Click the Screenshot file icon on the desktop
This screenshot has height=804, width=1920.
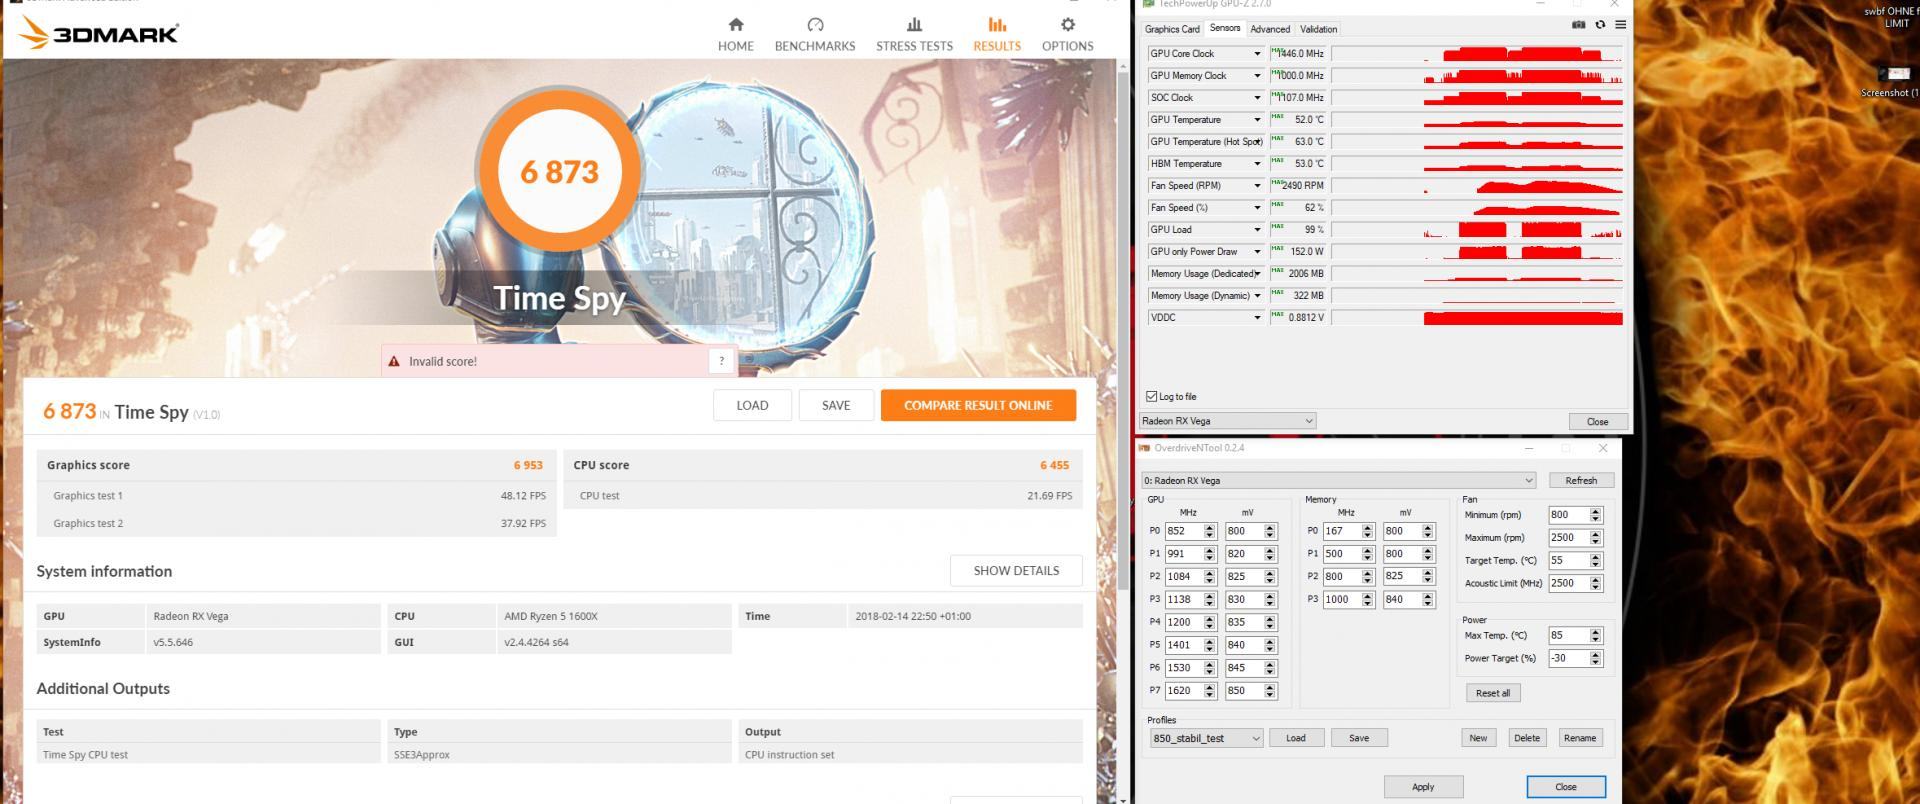pyautogui.click(x=1892, y=81)
